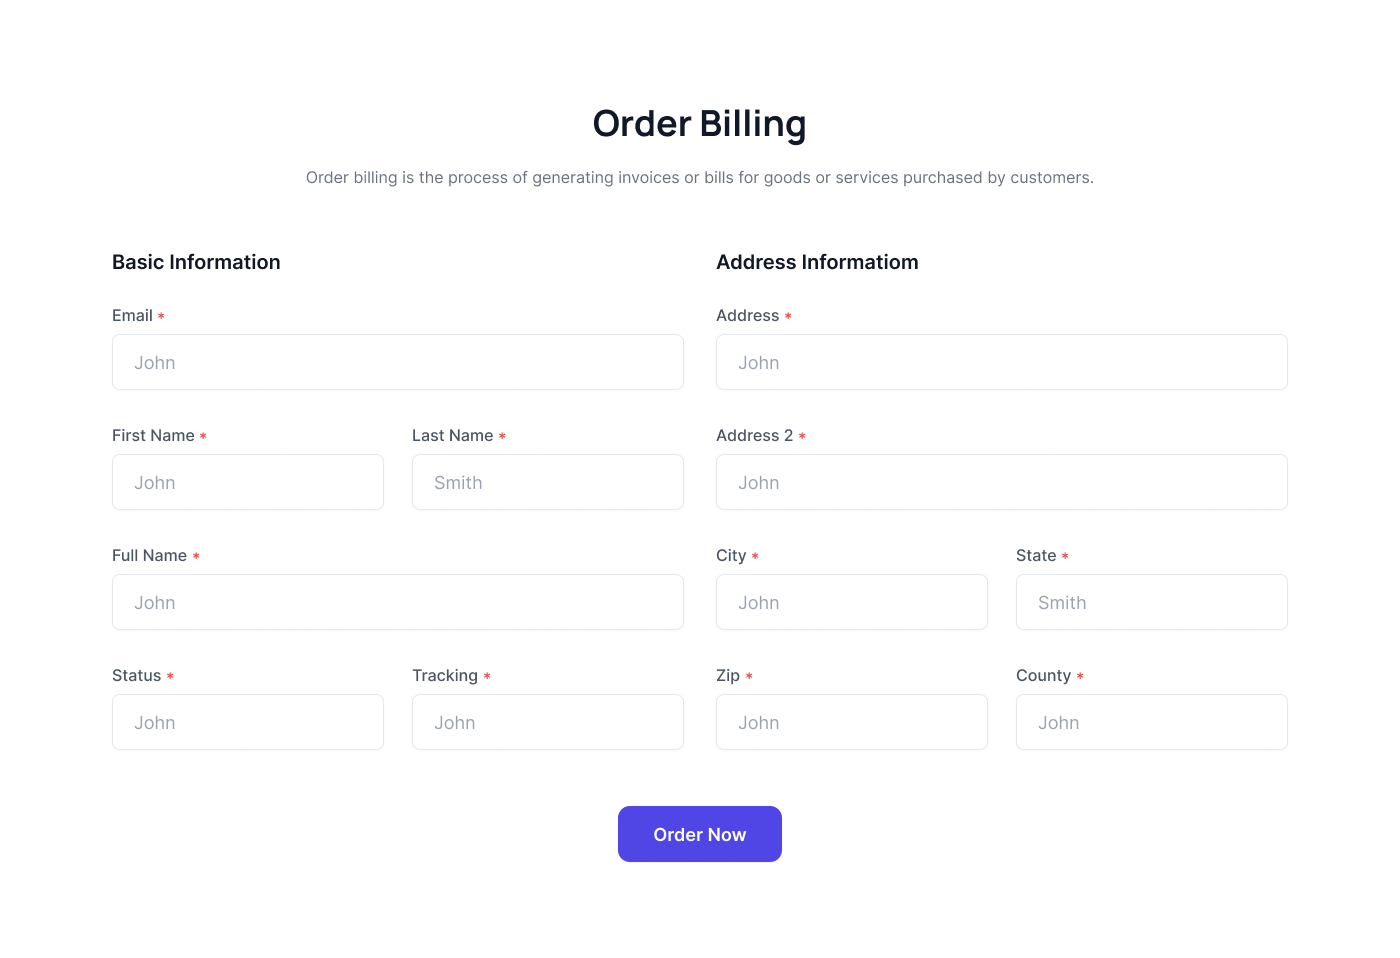Click the Zip field label
The image size is (1400, 958).
[728, 676]
